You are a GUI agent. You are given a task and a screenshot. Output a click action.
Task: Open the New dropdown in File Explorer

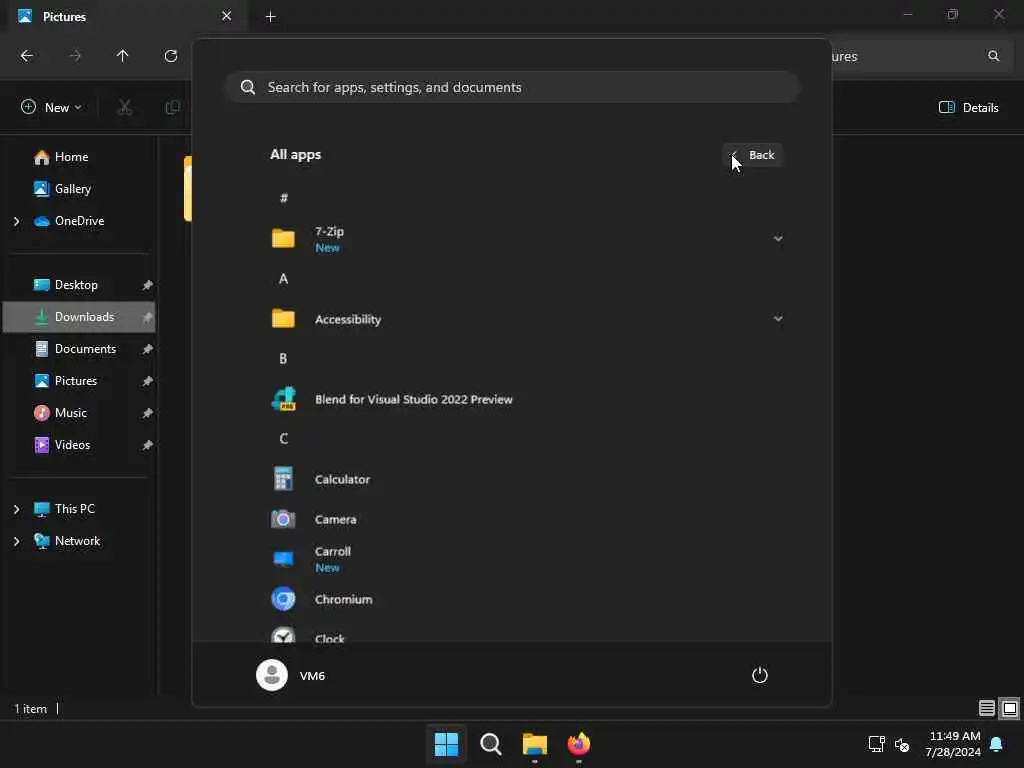52,107
